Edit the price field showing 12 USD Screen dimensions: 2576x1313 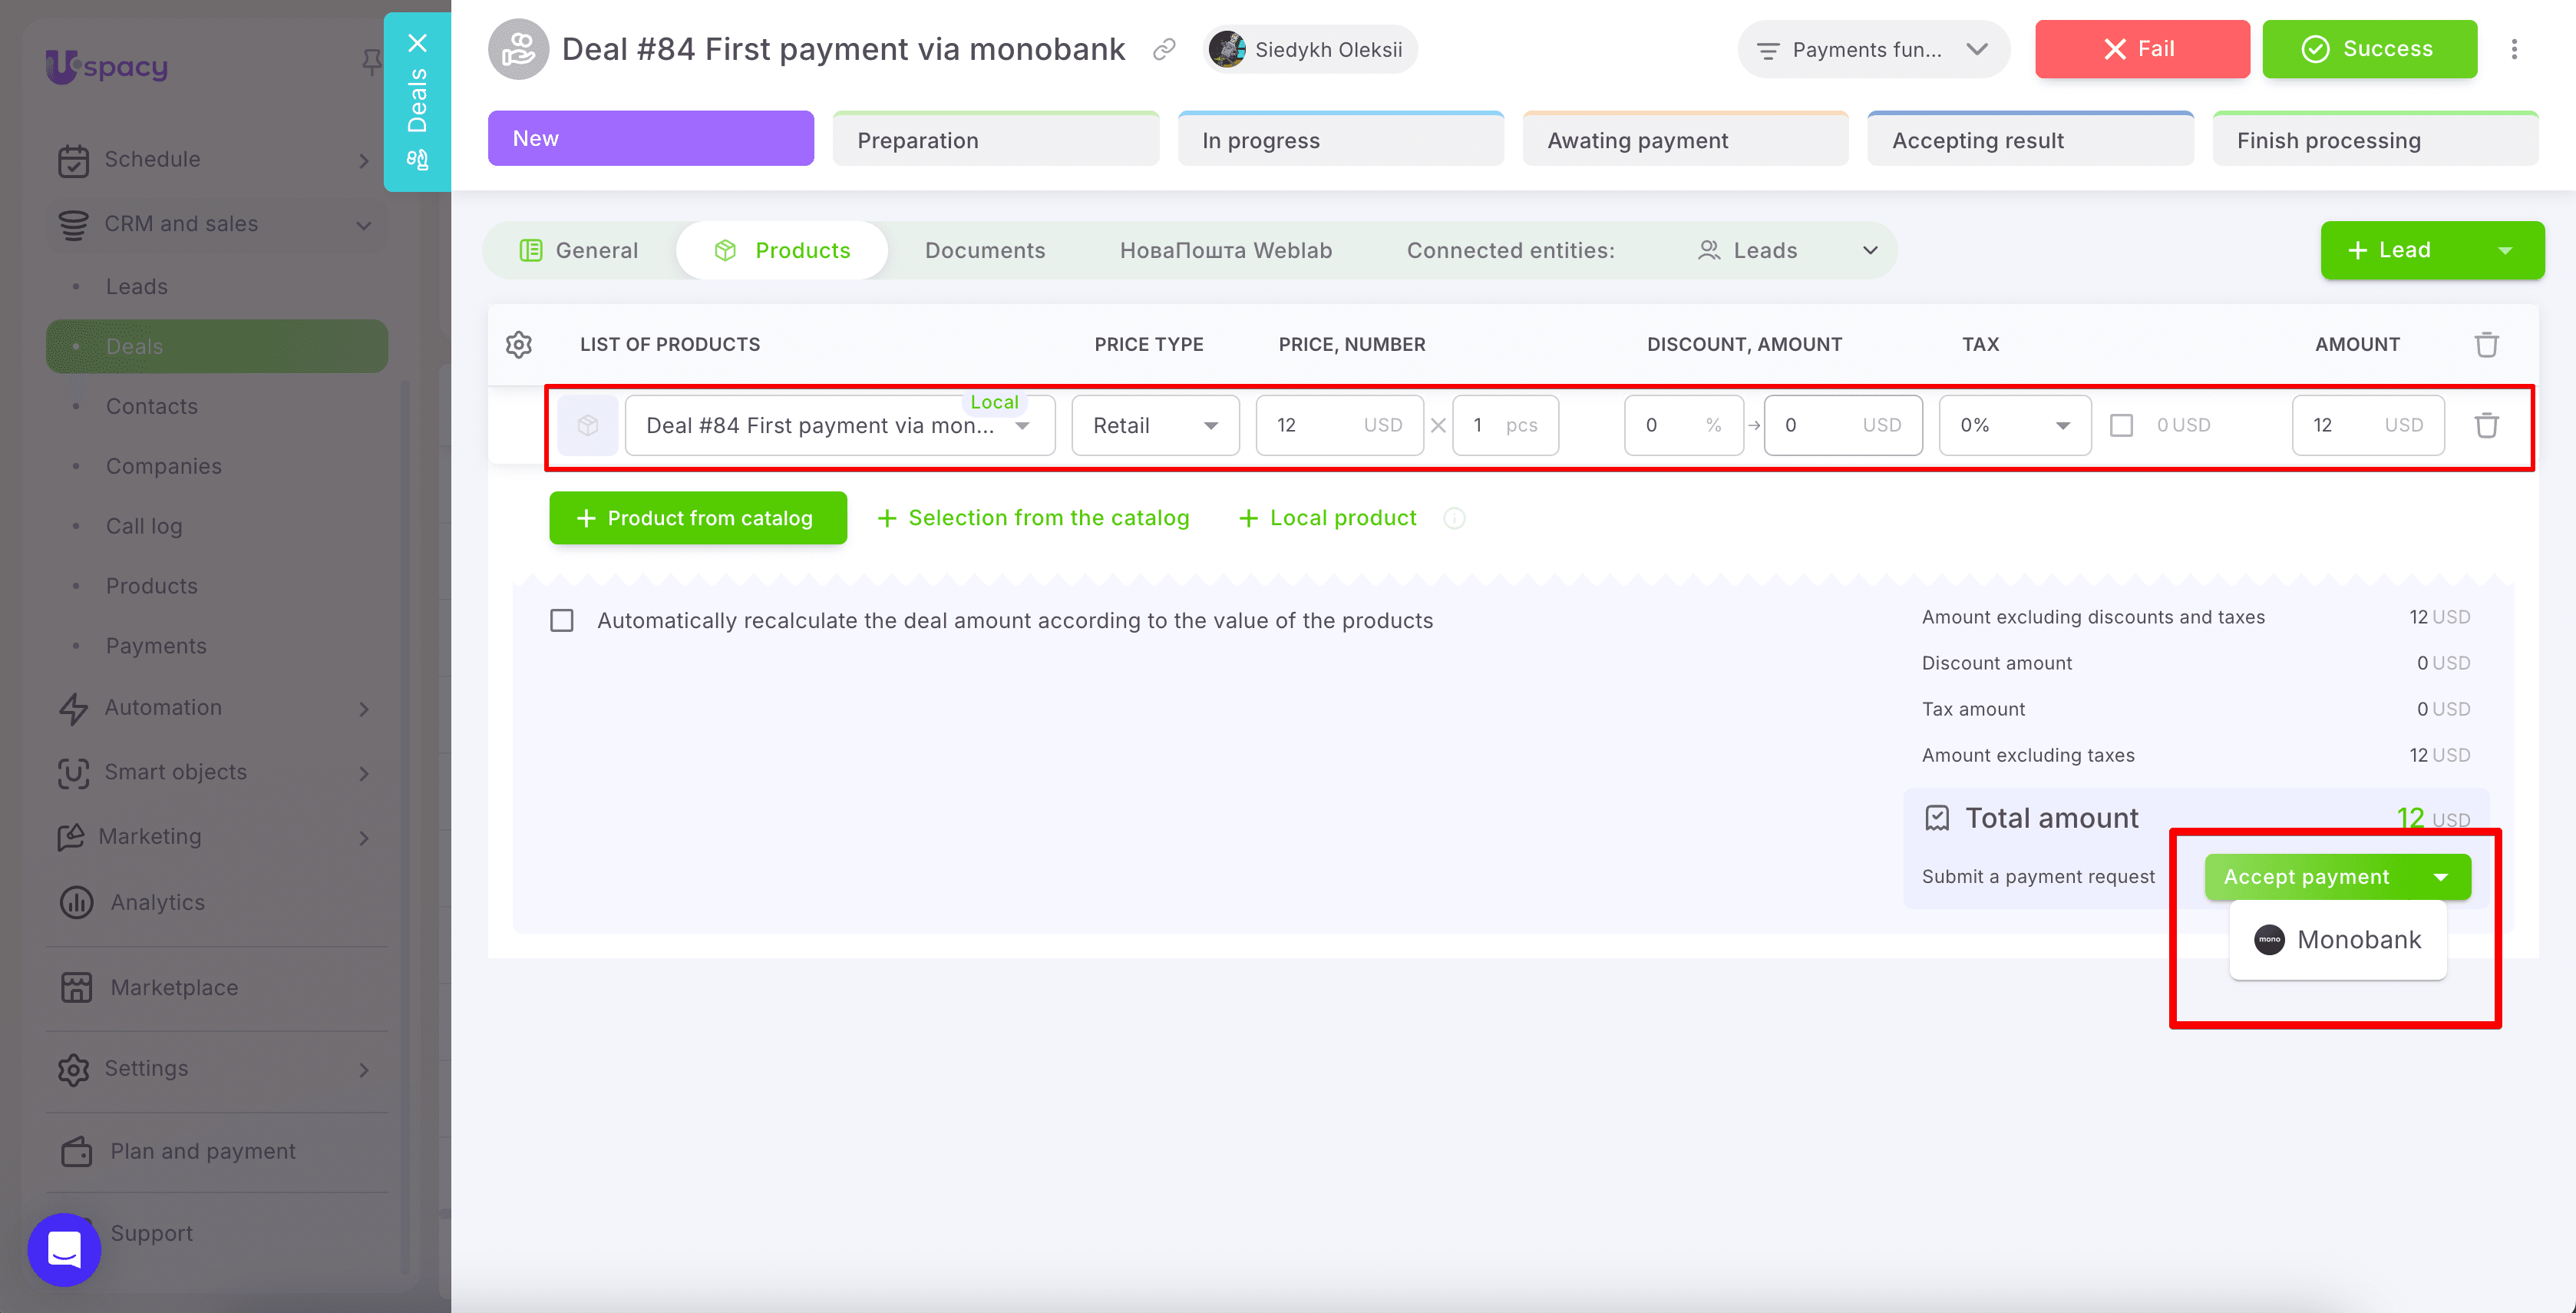pyautogui.click(x=1340, y=425)
